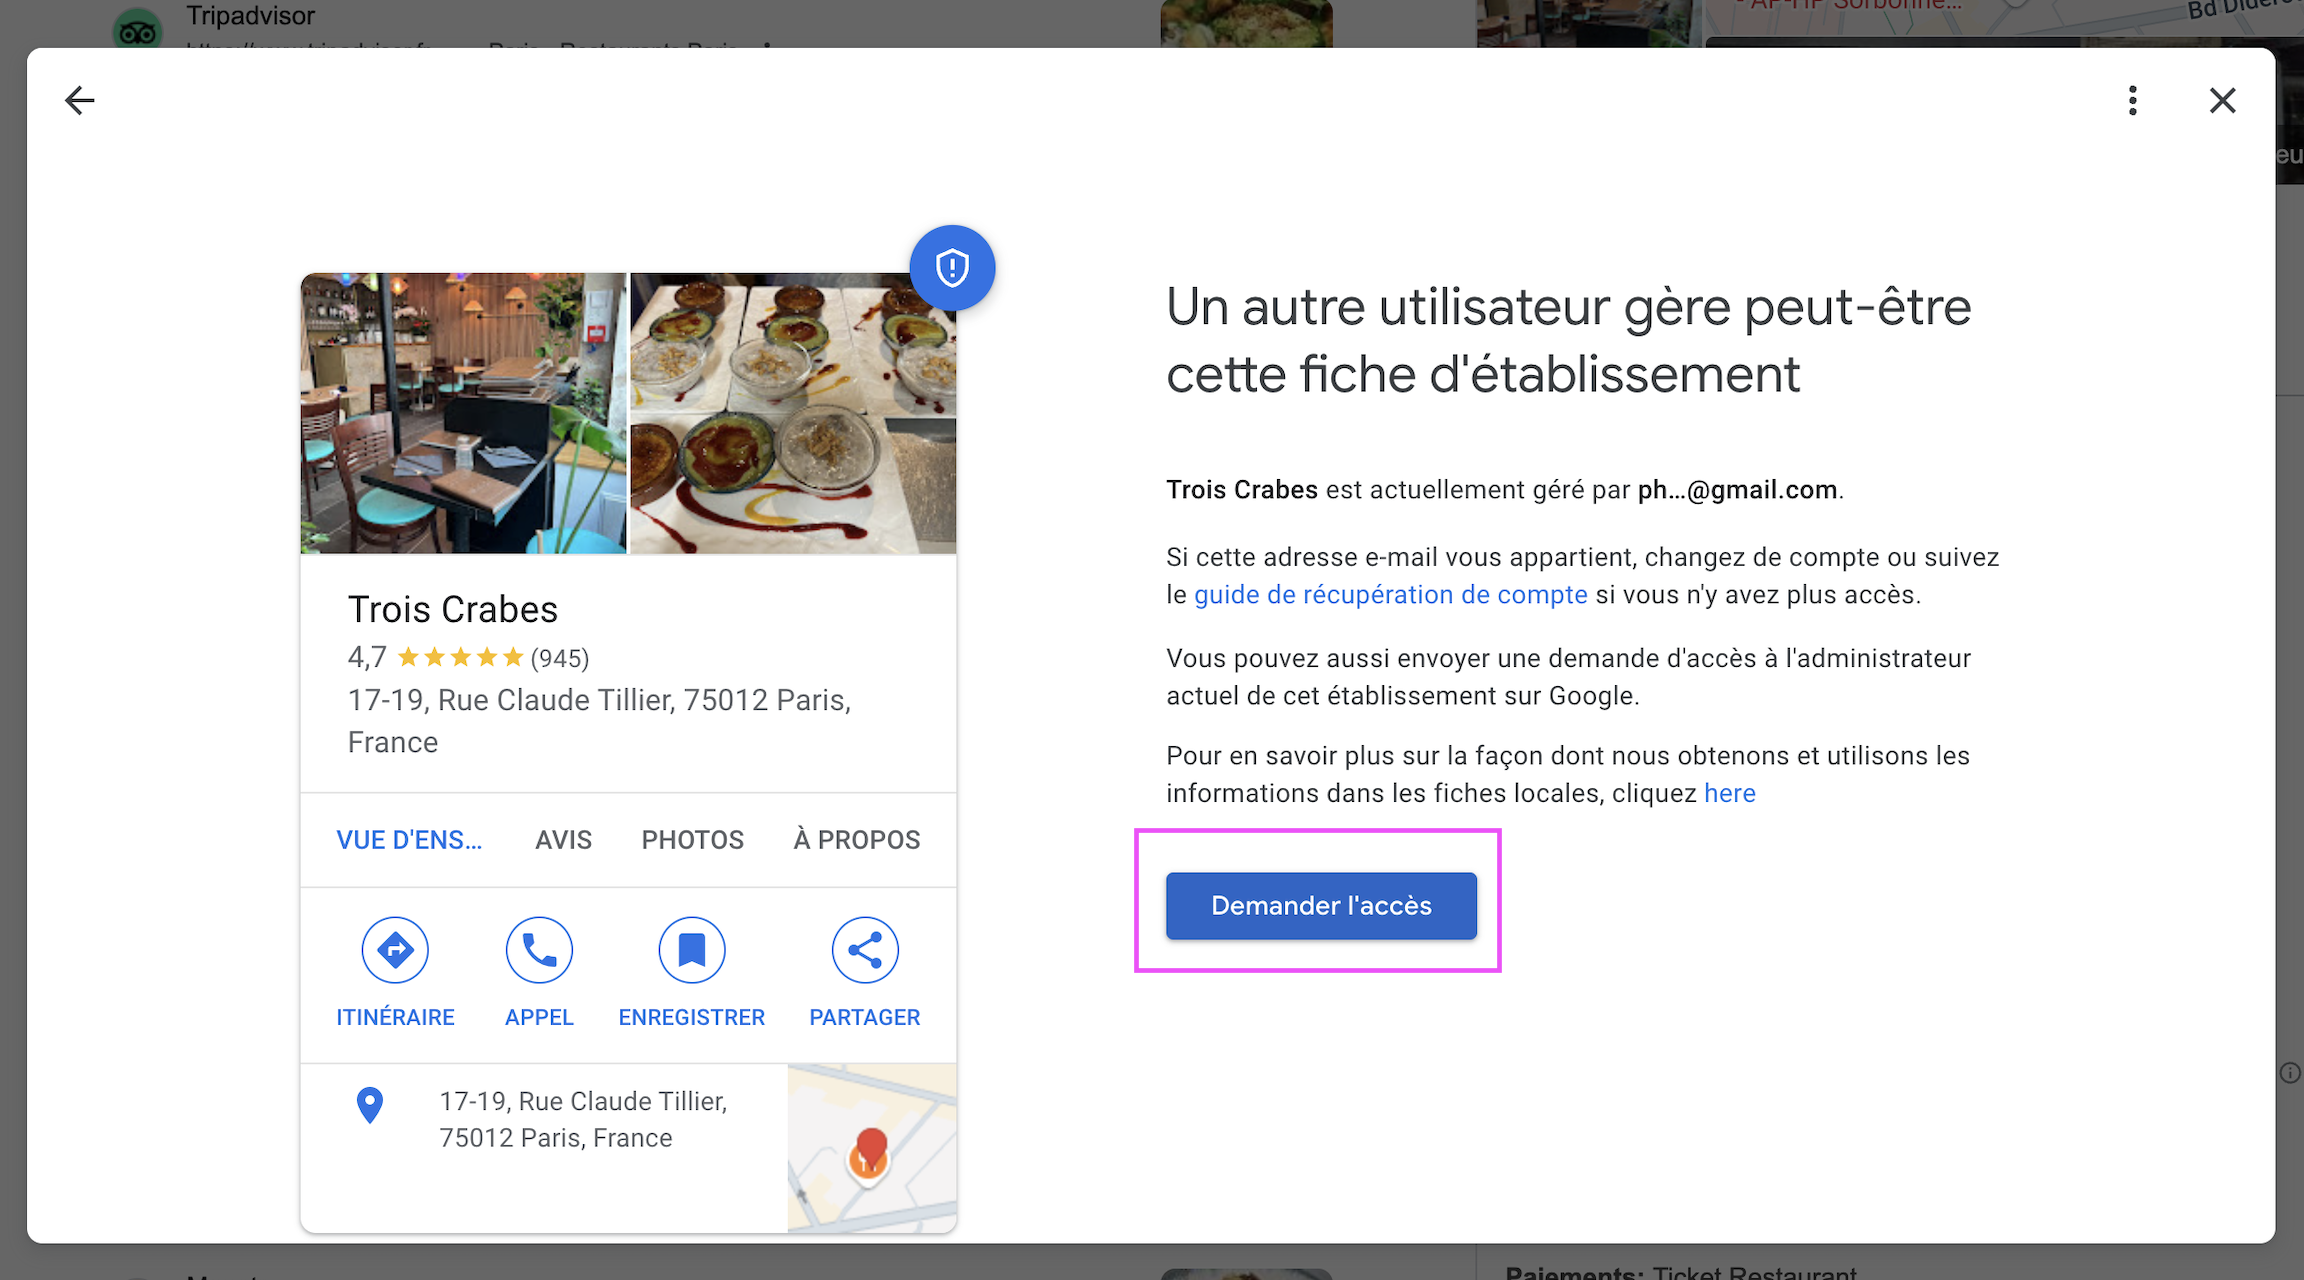
Task: Open the Photos tab
Action: (693, 840)
